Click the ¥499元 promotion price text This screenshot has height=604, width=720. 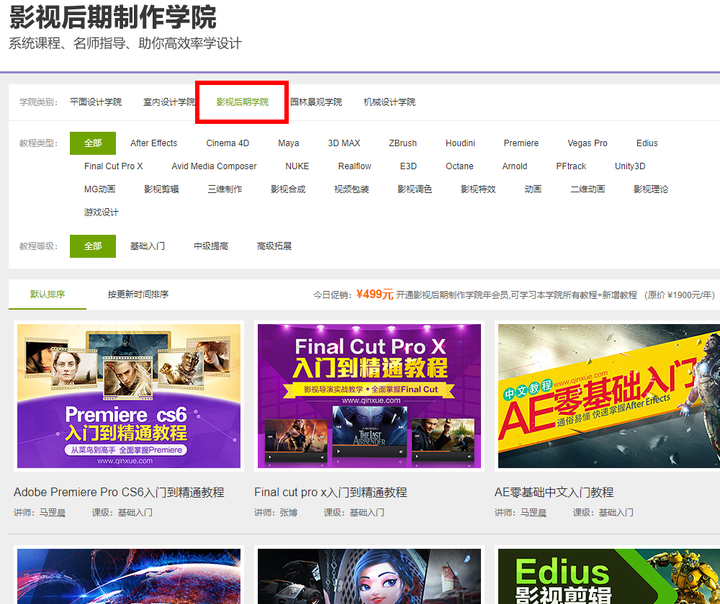375,294
